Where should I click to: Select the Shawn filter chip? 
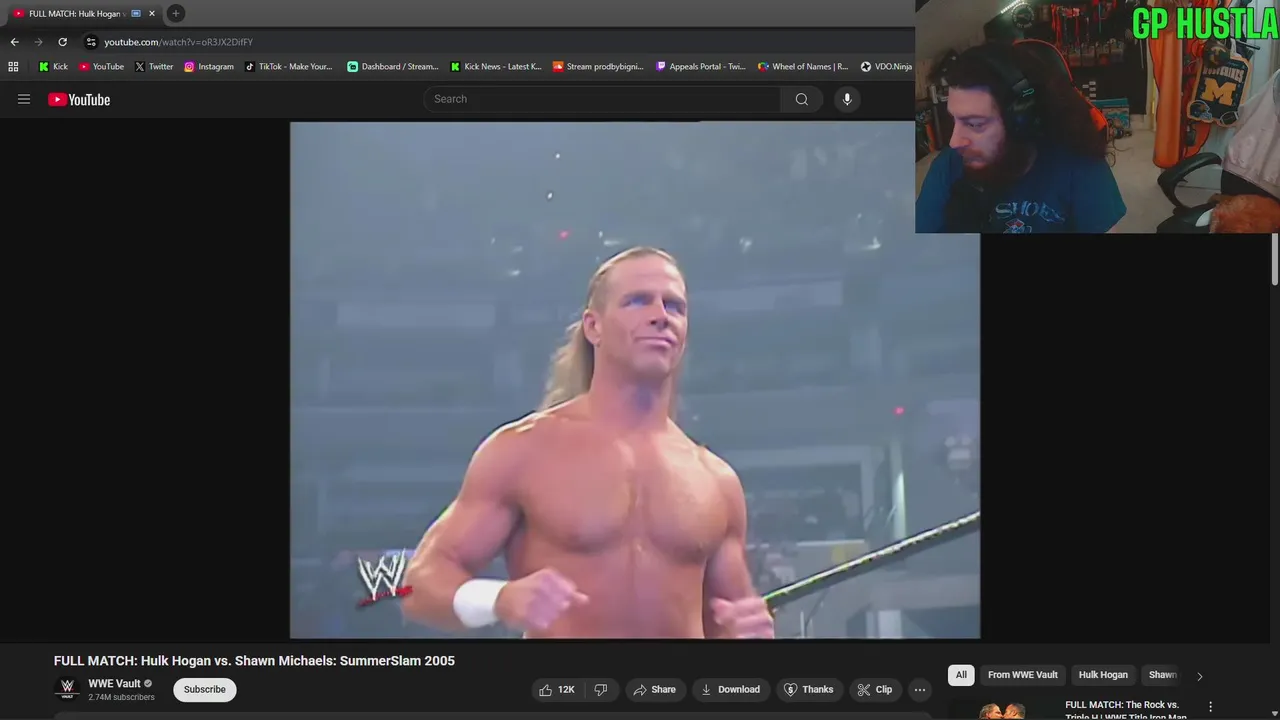(1162, 675)
